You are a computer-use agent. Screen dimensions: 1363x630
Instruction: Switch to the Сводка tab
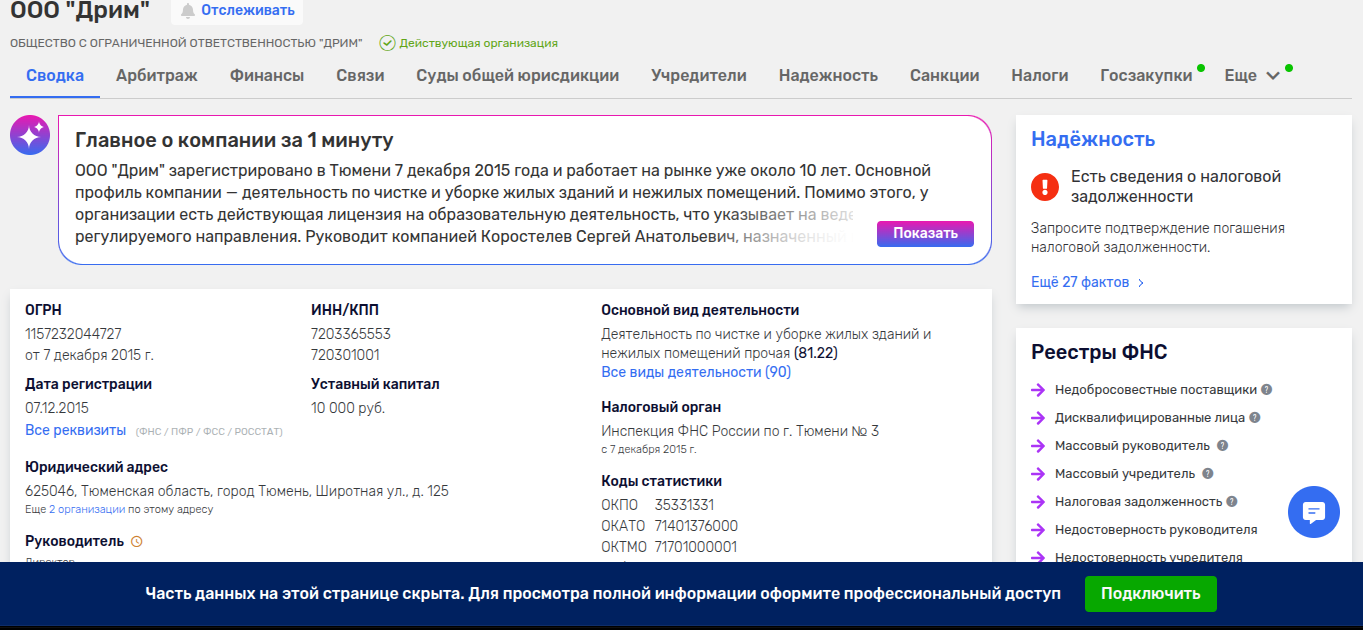(55, 75)
